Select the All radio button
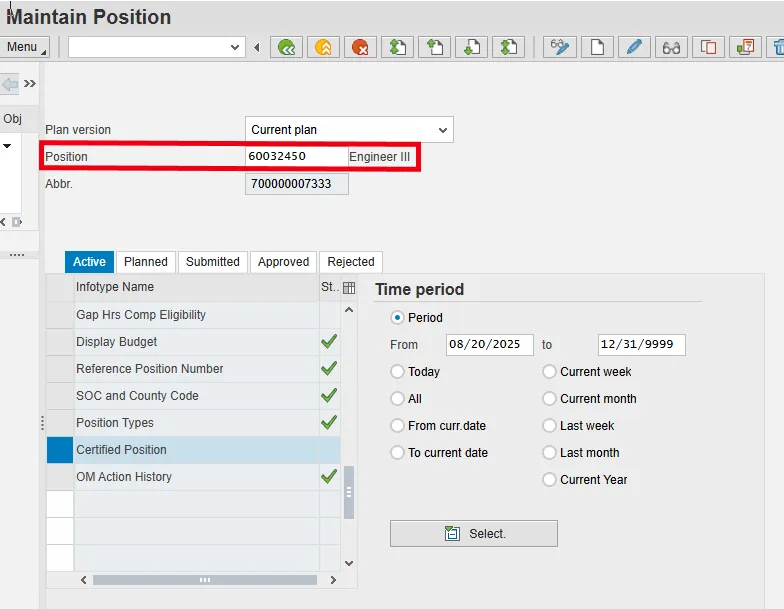 [398, 398]
